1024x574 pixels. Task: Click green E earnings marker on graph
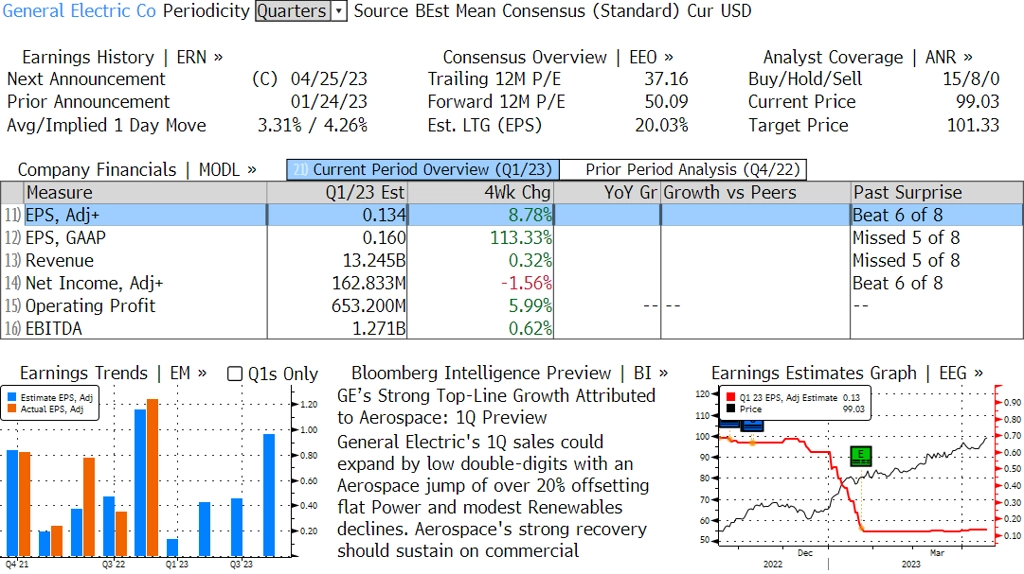point(861,456)
